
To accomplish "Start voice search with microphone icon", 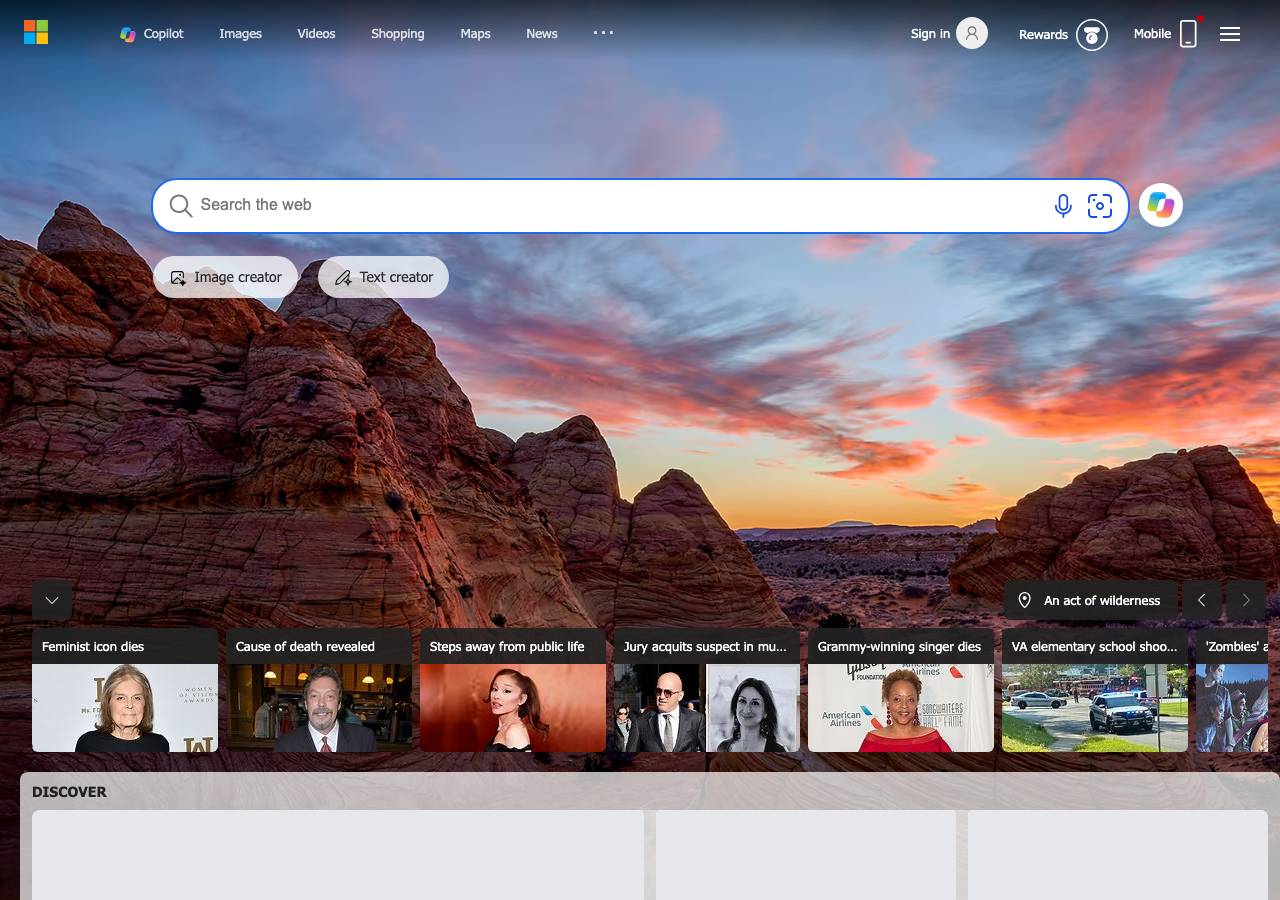I will tap(1063, 206).
